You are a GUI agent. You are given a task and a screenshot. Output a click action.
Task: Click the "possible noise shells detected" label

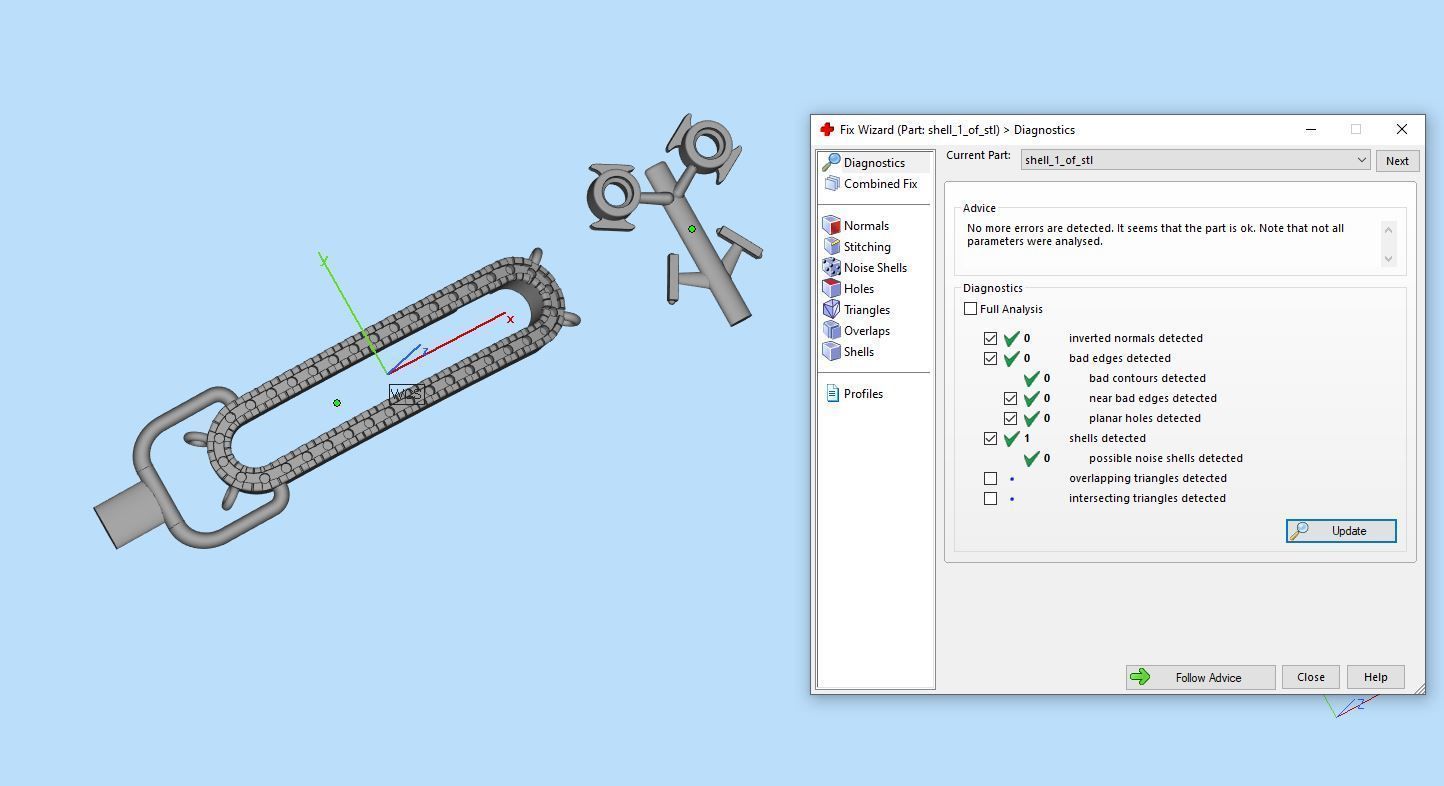point(1166,459)
